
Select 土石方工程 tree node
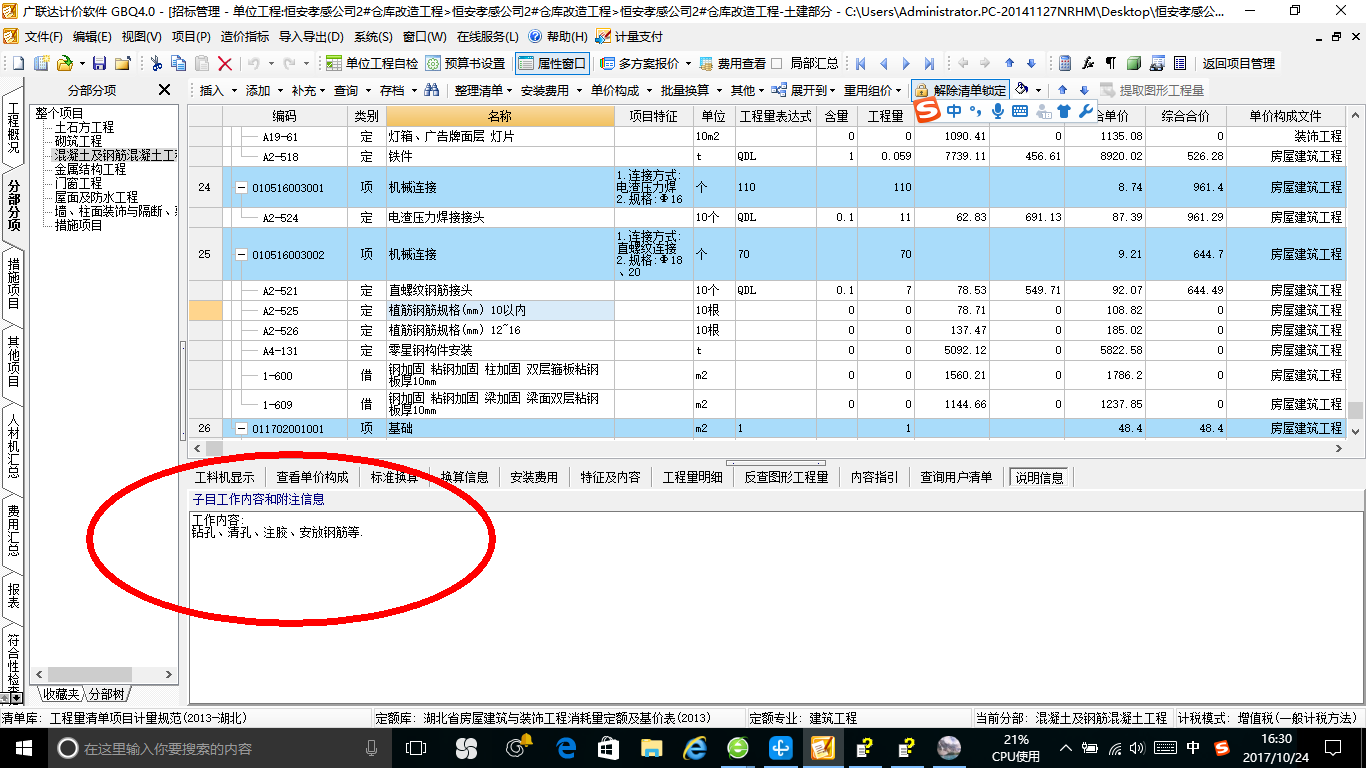click(x=84, y=128)
